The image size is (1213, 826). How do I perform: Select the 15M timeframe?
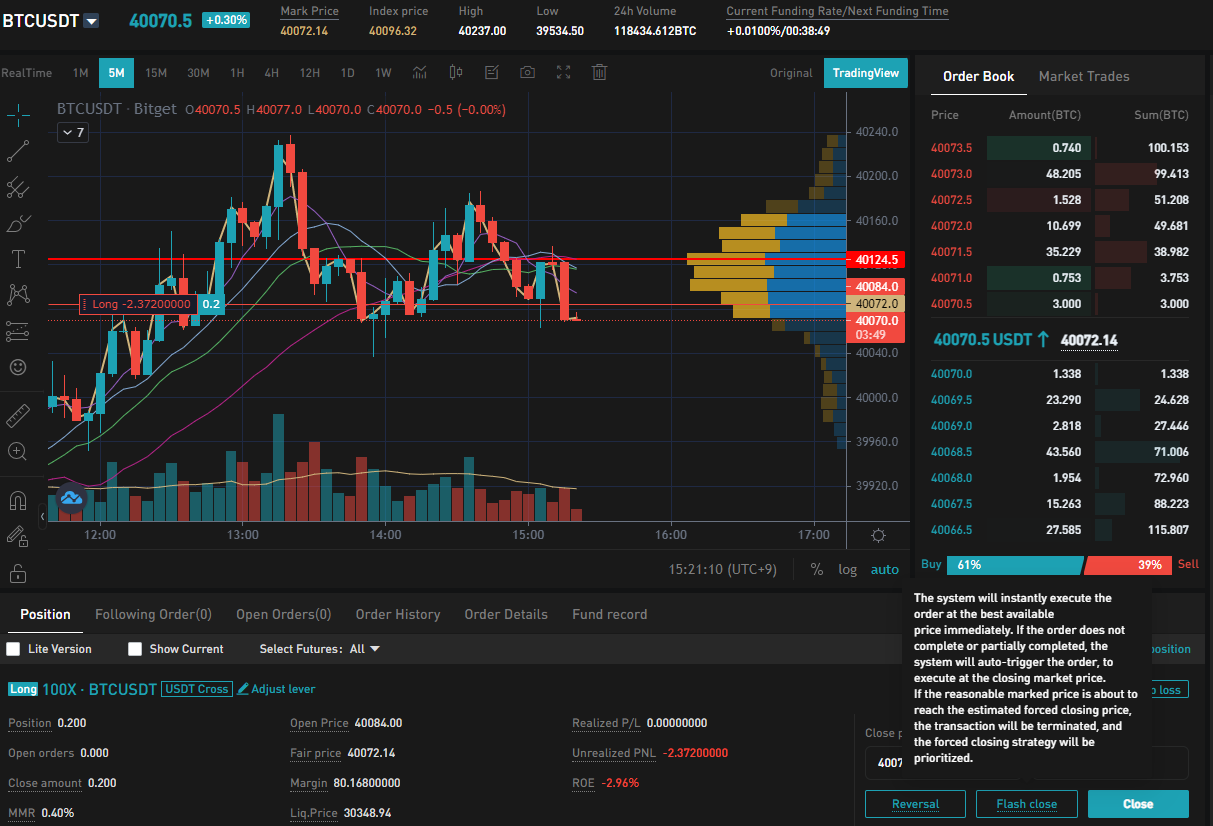point(155,73)
